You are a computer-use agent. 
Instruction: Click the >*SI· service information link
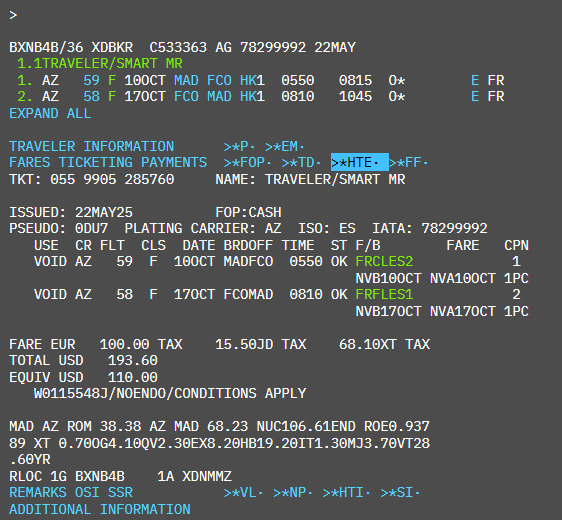pos(400,492)
